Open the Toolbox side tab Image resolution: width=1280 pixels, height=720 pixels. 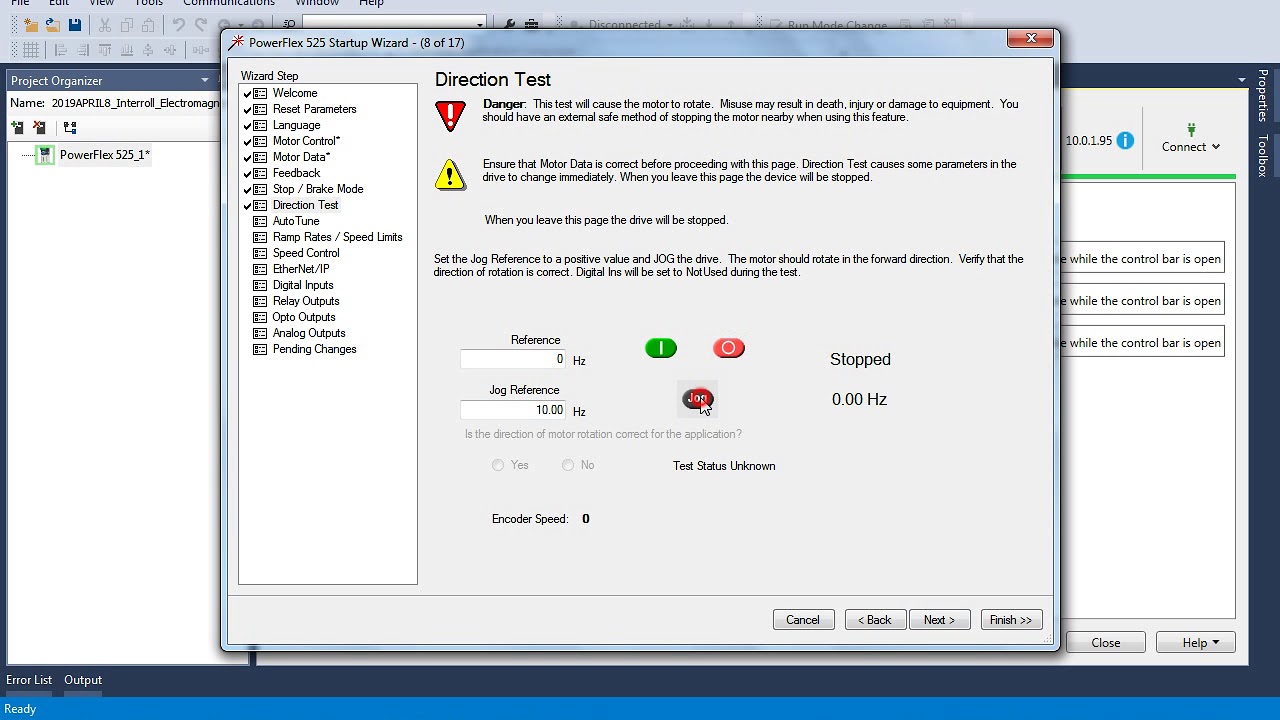pos(1263,155)
